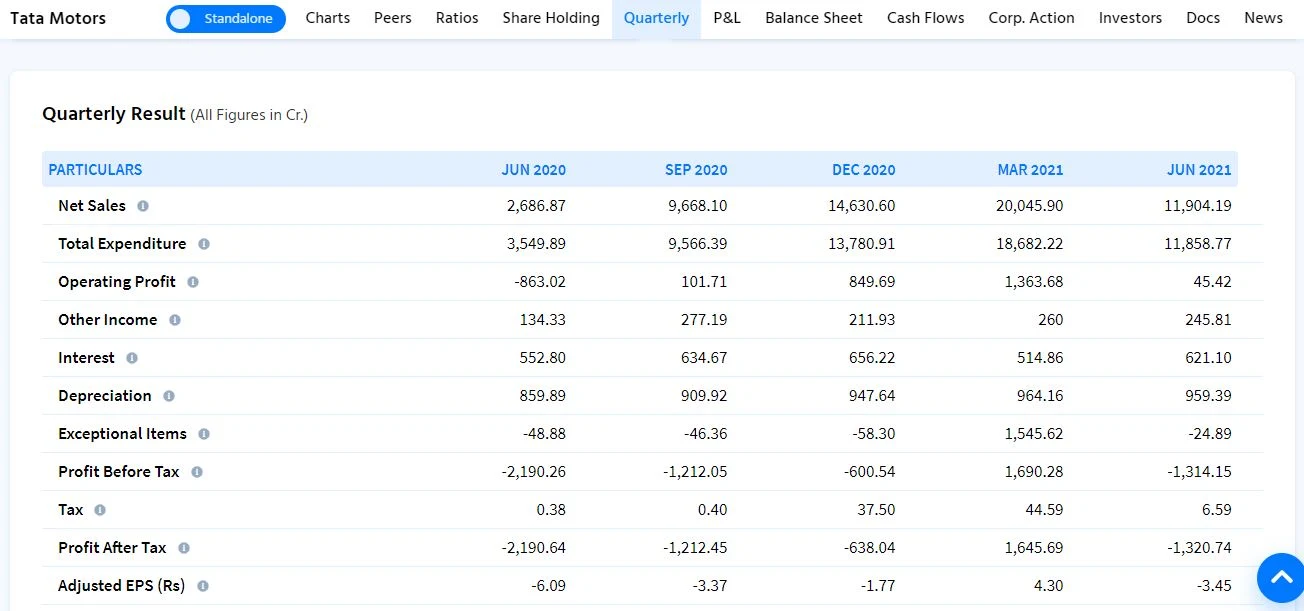Image resolution: width=1304 pixels, height=611 pixels.
Task: Switch the Standalone toggle to Consolidated
Action: [225, 18]
